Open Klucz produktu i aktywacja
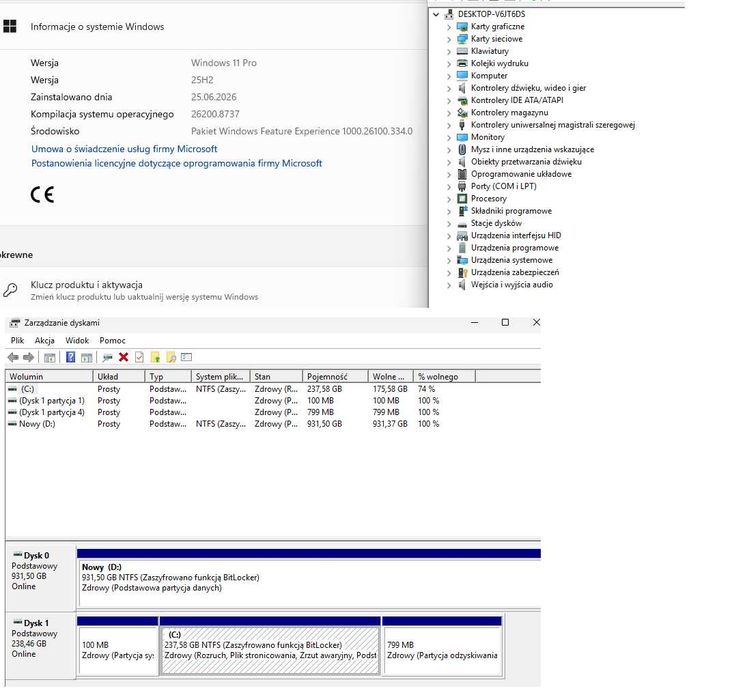Image resolution: width=747 pixels, height=699 pixels. [x=86, y=285]
